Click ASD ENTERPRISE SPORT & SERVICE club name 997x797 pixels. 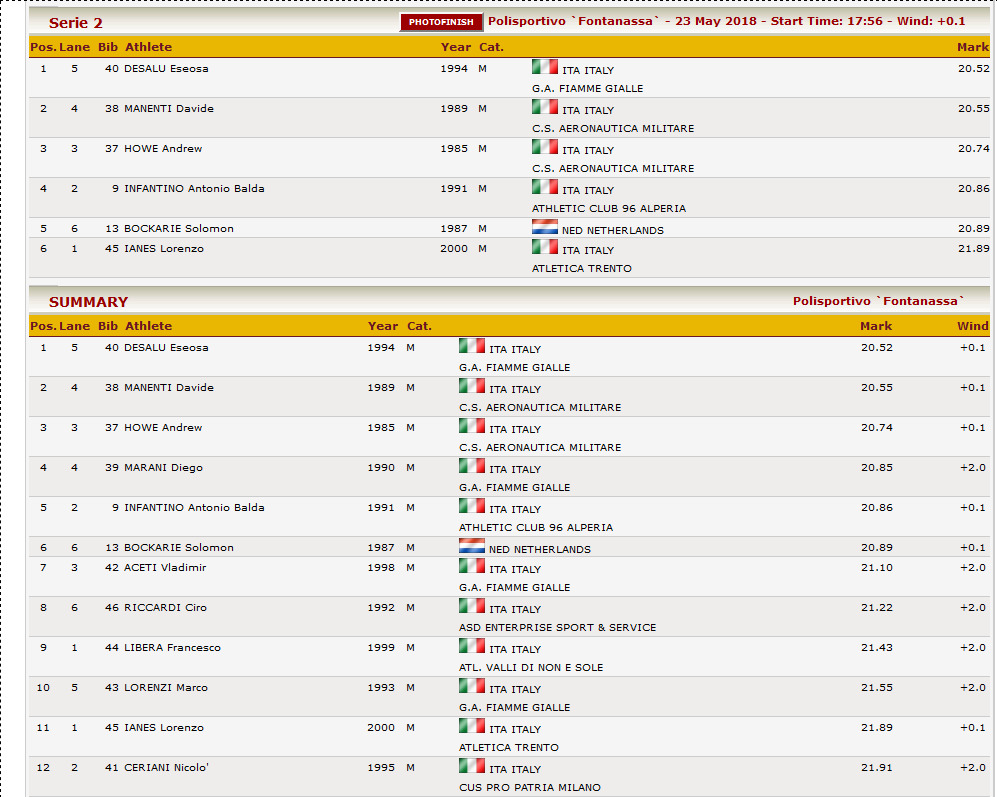tap(557, 628)
